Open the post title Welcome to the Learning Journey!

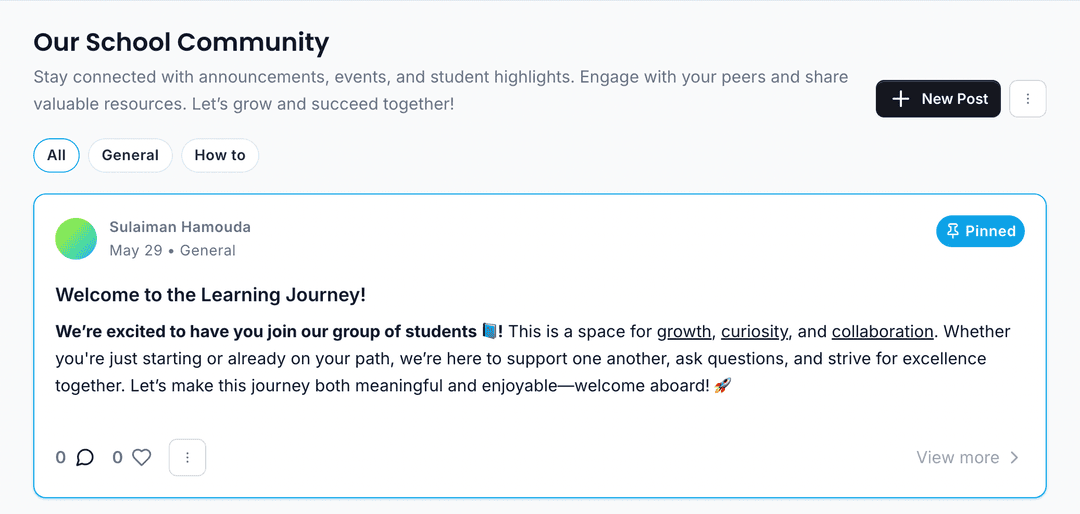point(211,295)
